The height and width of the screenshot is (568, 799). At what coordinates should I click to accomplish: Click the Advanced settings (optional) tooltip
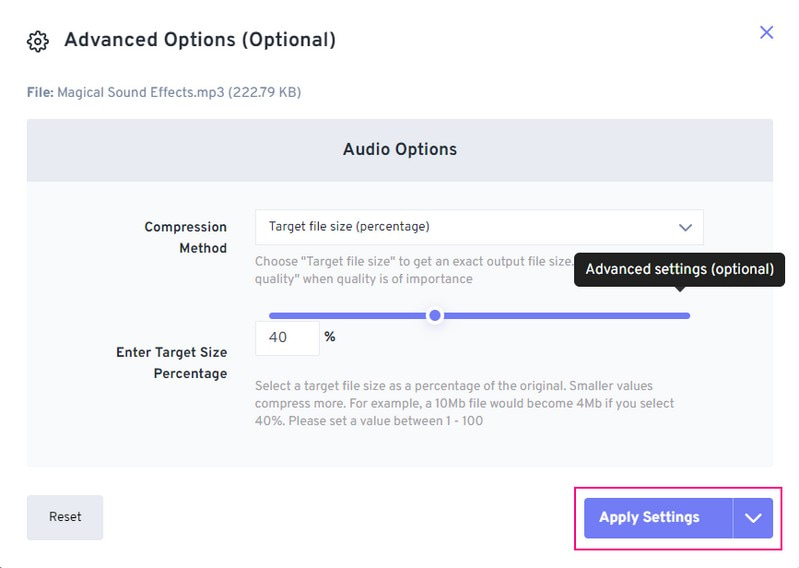[x=679, y=269]
